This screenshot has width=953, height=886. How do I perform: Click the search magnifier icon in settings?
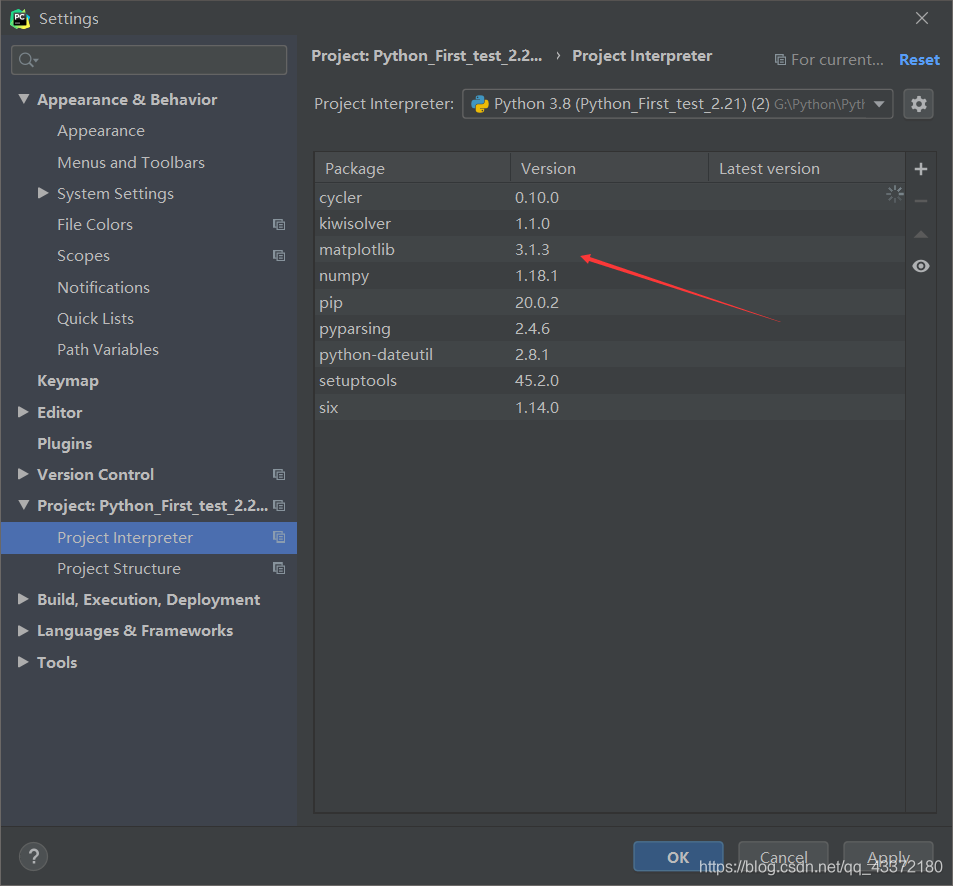(x=27, y=60)
